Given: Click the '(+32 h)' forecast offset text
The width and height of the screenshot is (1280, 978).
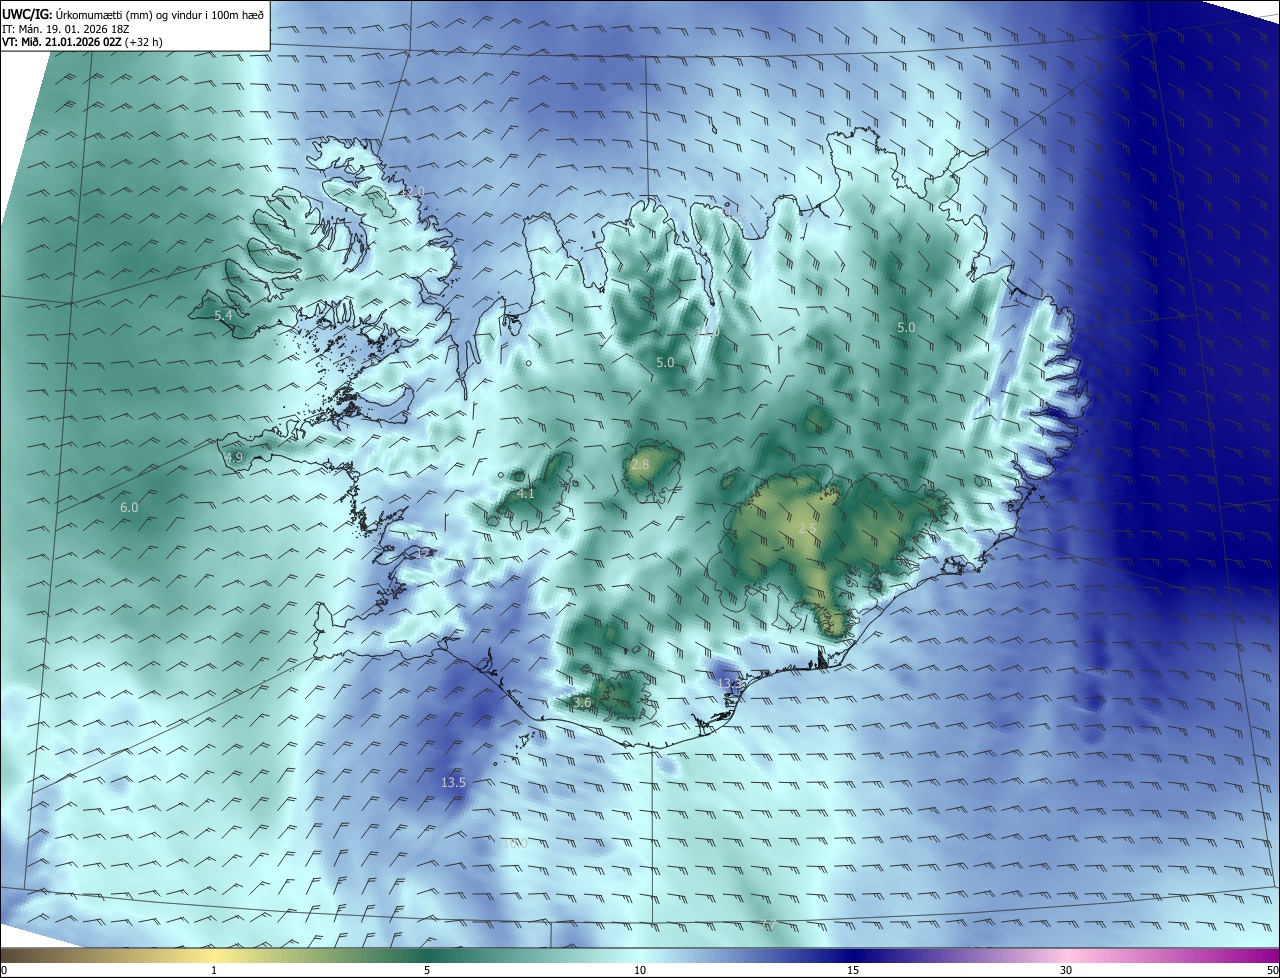Looking at the screenshot, I should tap(145, 43).
